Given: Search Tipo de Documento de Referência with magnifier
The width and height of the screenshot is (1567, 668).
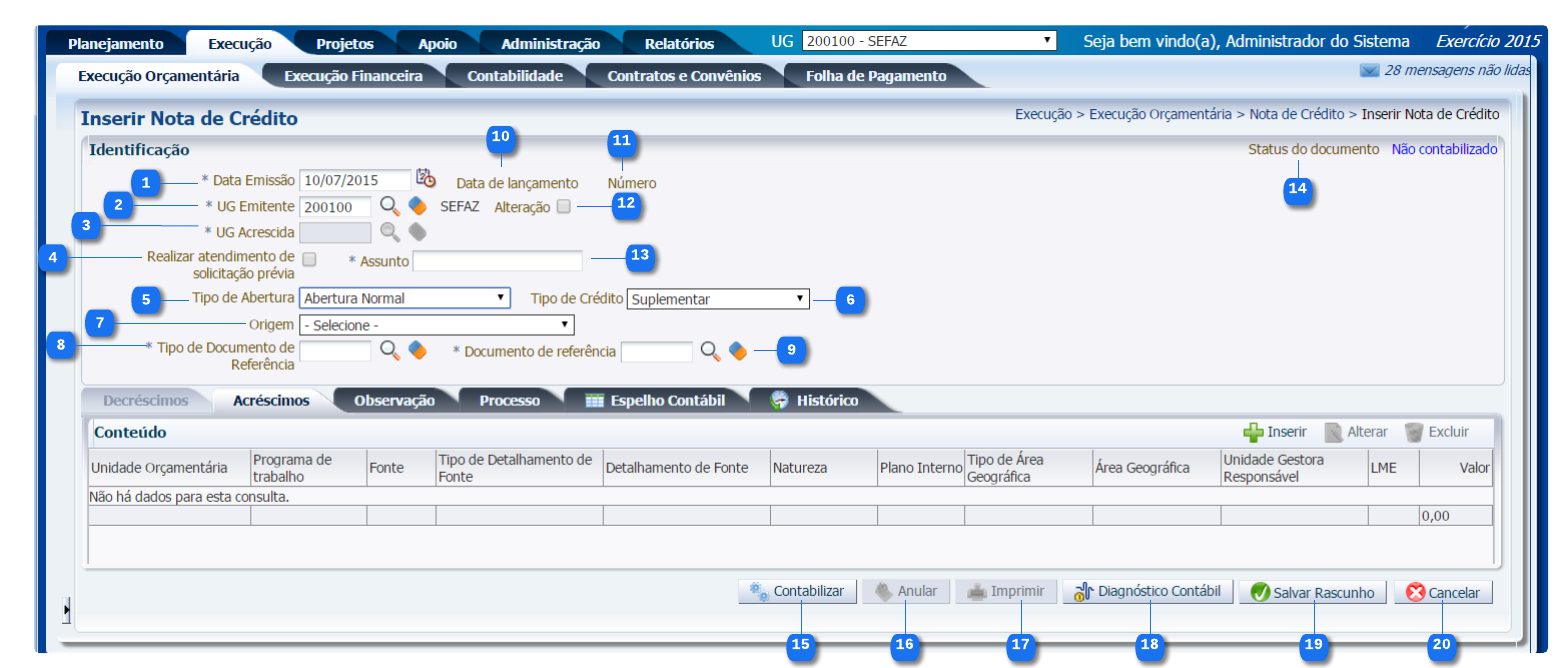Looking at the screenshot, I should tap(389, 350).
